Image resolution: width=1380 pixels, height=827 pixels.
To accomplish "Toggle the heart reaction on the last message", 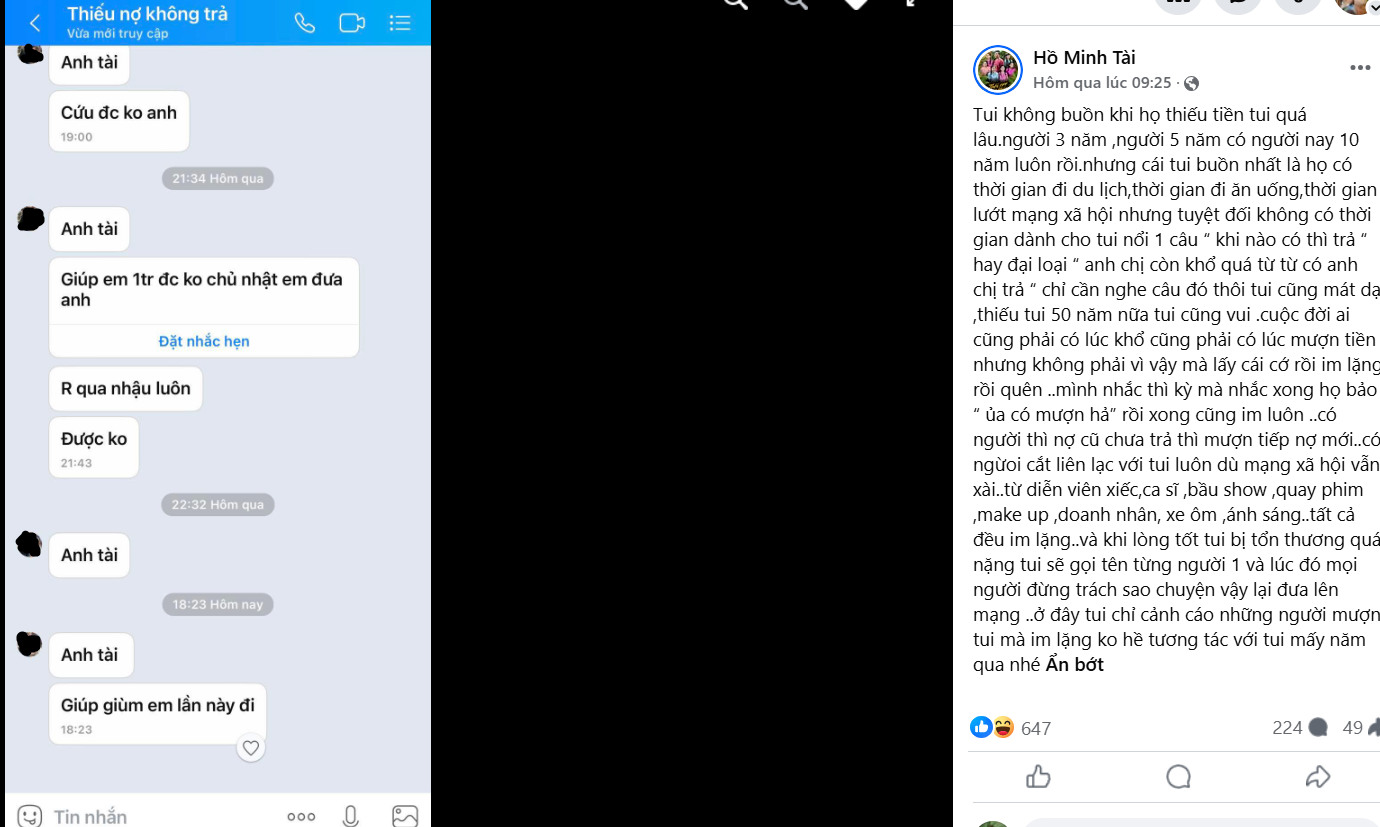I will click(251, 747).
